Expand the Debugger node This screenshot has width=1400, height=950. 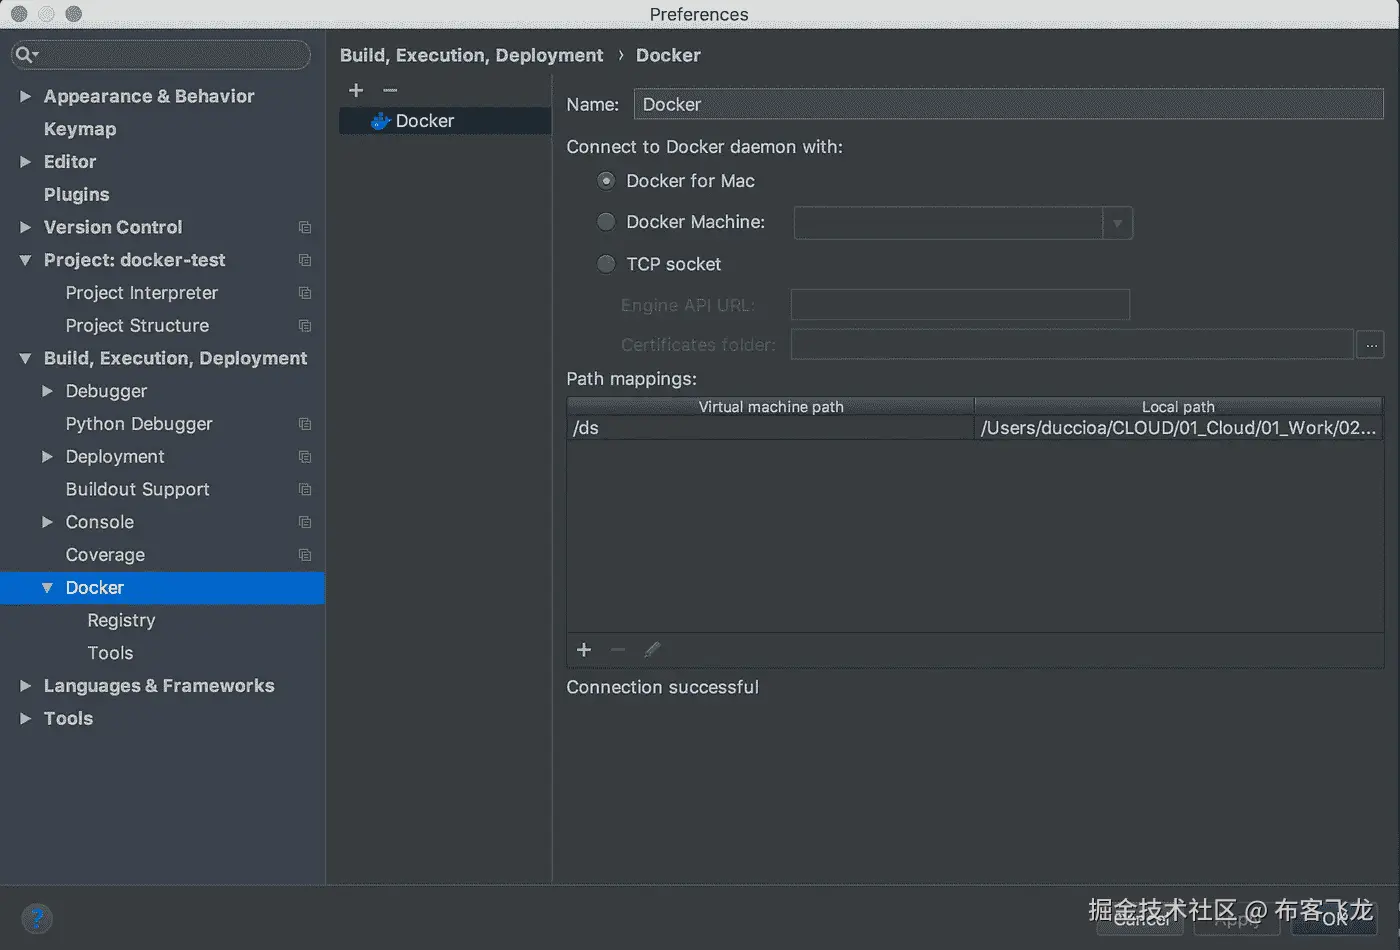pyautogui.click(x=47, y=391)
